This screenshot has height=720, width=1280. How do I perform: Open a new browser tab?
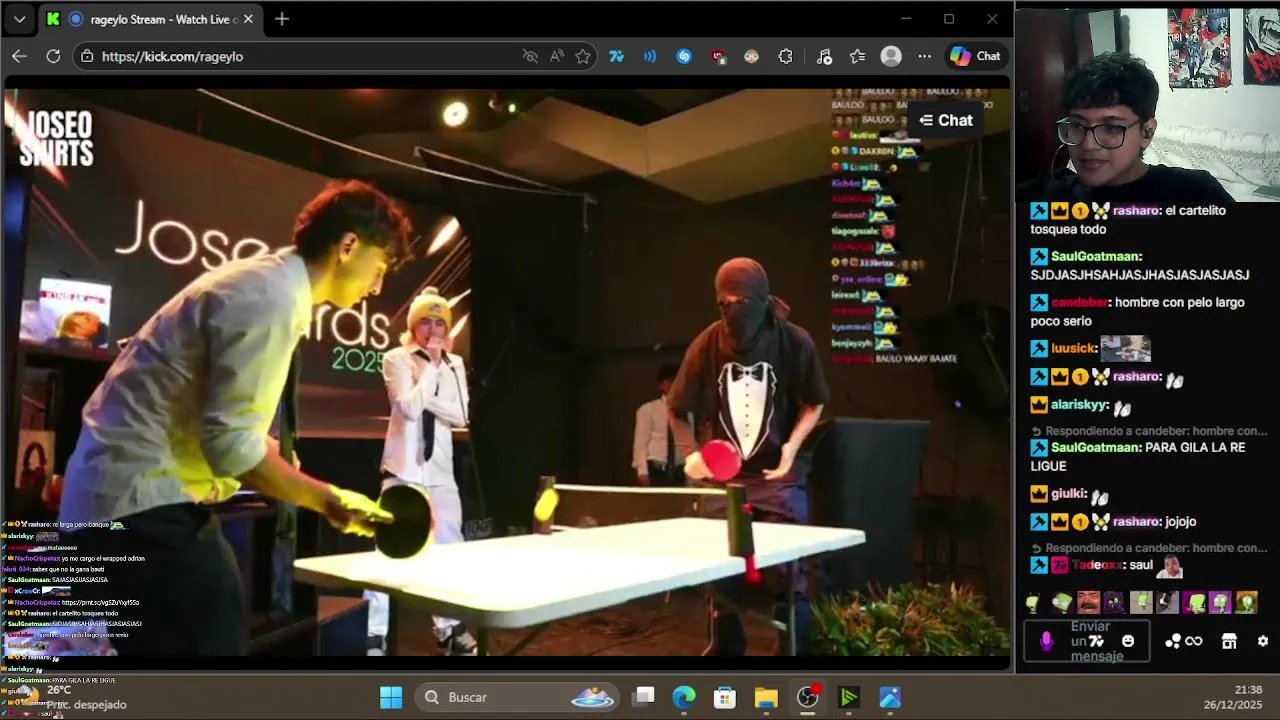[282, 19]
